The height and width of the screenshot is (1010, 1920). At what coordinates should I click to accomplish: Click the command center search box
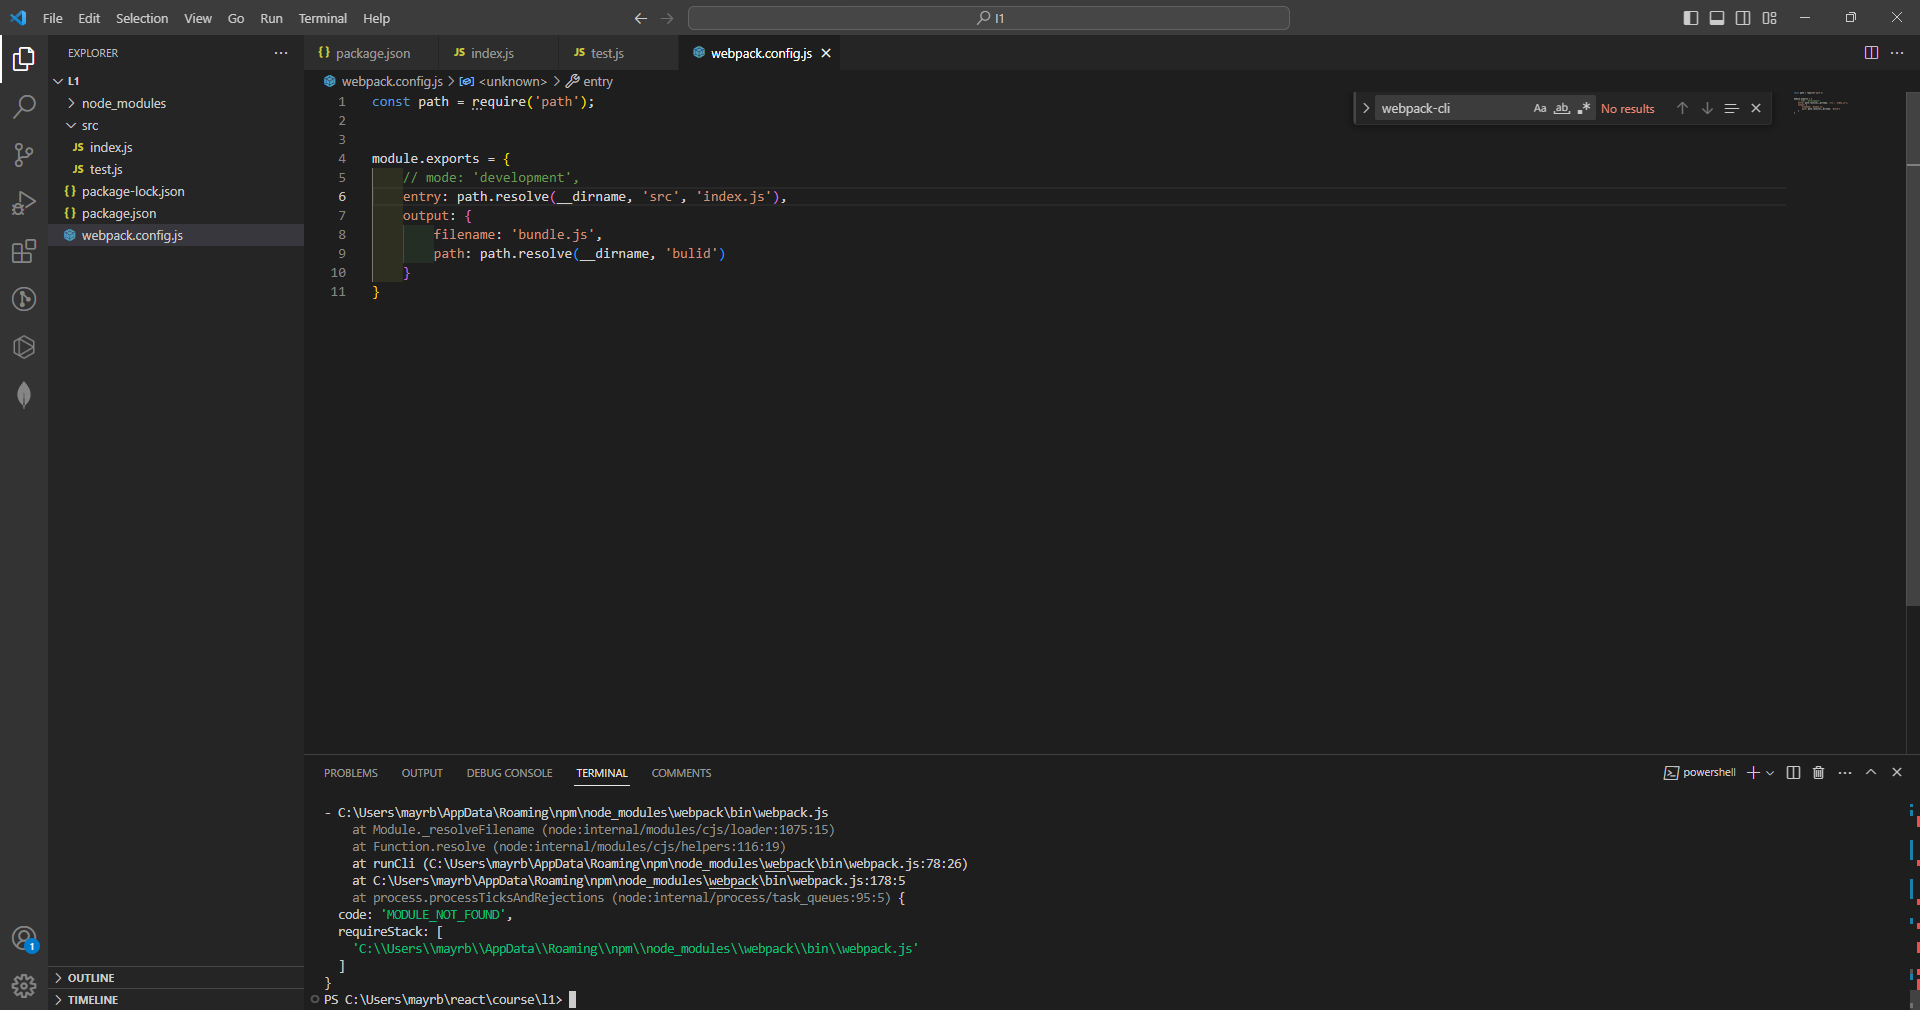click(989, 18)
